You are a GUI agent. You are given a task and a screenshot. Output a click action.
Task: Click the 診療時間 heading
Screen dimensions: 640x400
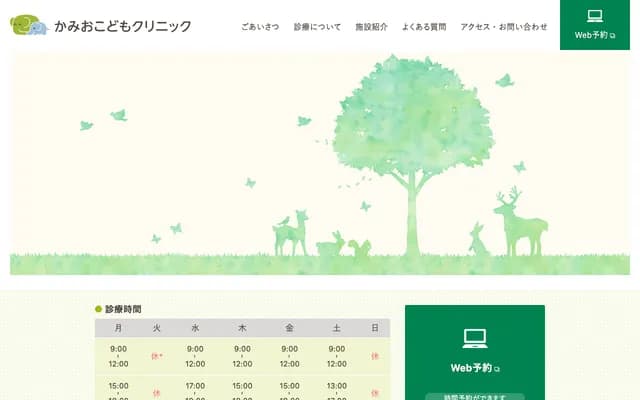click(123, 310)
